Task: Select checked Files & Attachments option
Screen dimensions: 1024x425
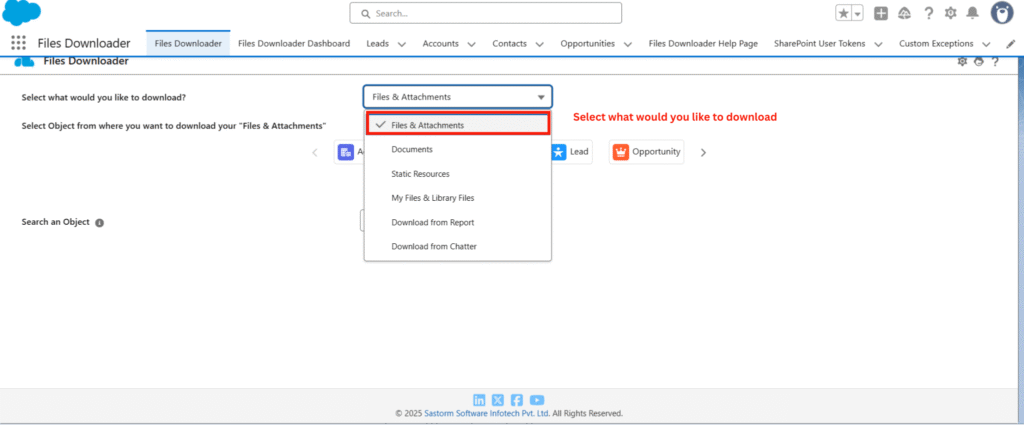Action: pos(458,124)
